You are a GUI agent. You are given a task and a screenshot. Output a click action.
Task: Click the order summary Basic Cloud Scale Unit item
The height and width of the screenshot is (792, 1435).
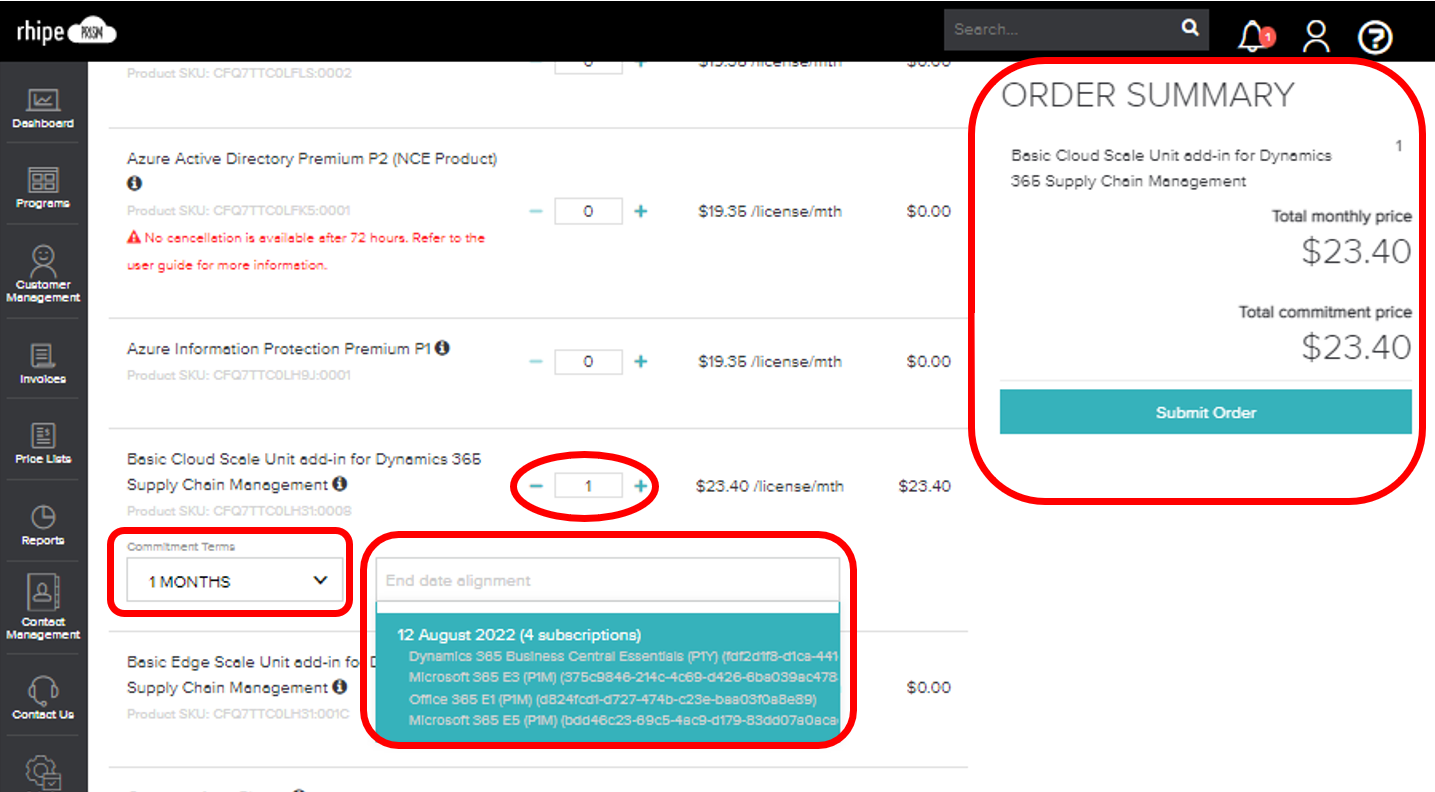1171,168
